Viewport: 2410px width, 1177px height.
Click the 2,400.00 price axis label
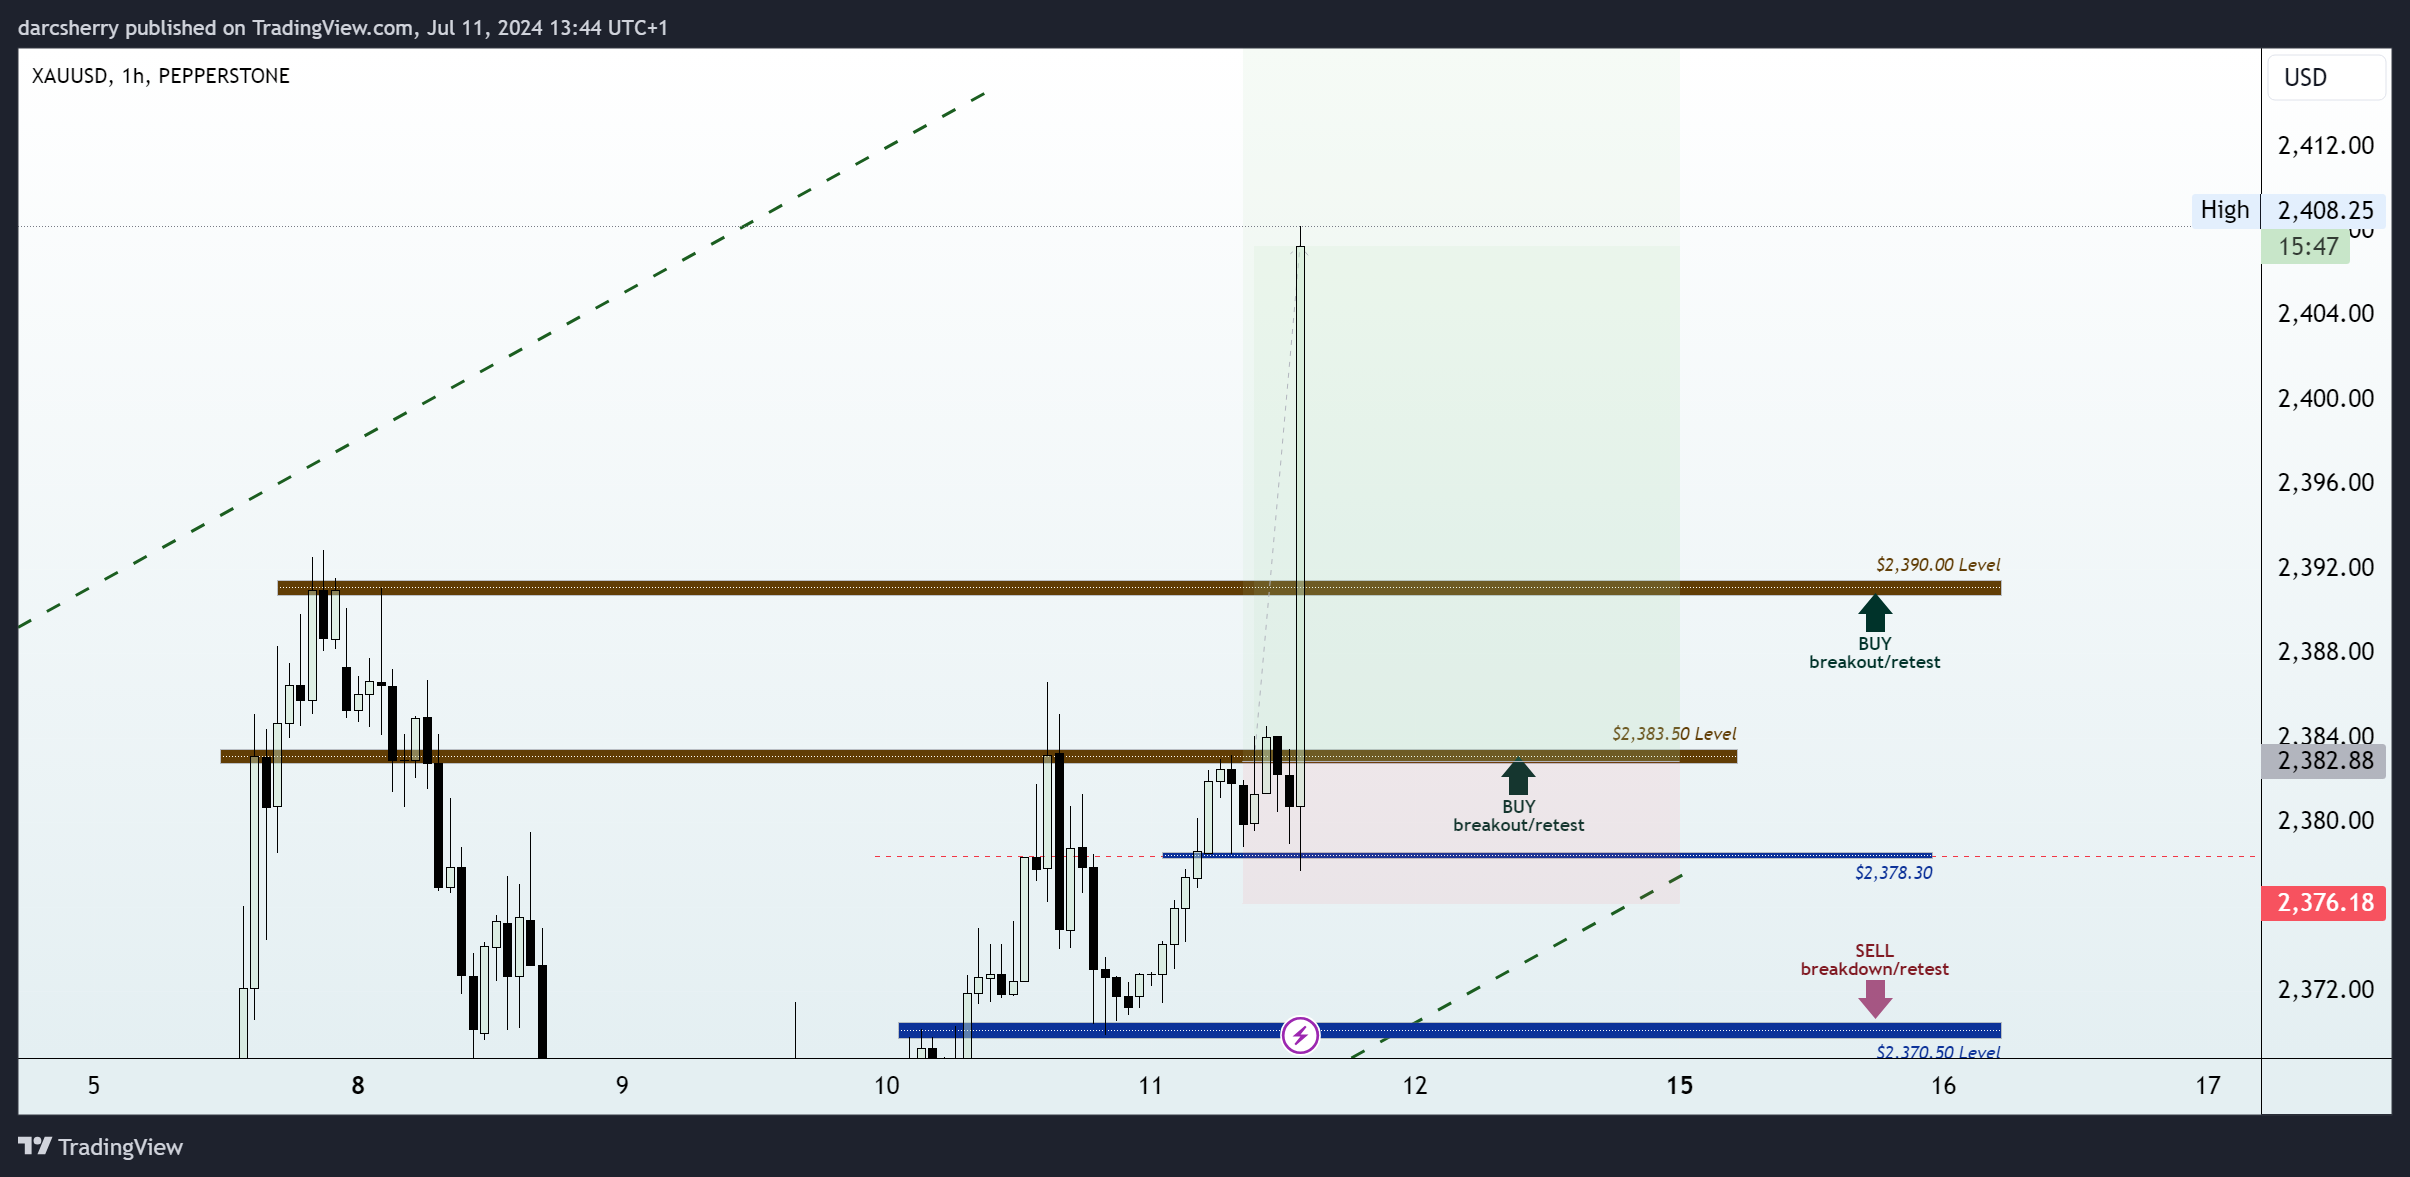click(2325, 399)
